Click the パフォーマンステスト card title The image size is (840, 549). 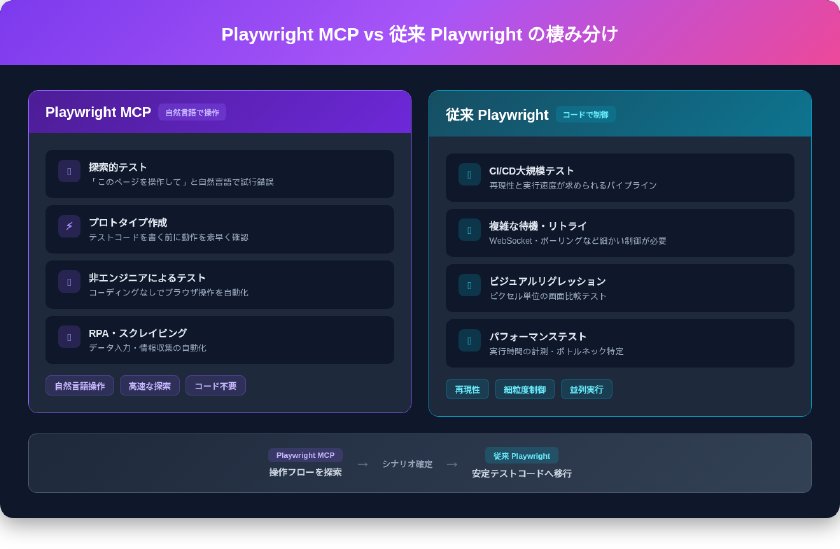538,336
